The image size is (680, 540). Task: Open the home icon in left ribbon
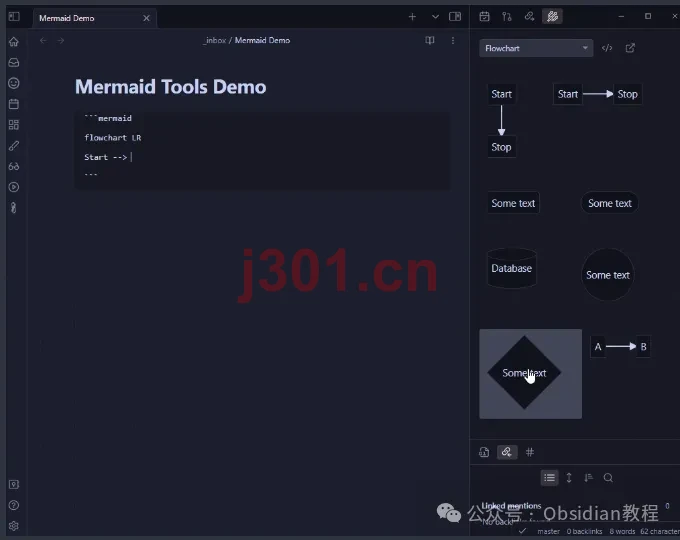14,42
